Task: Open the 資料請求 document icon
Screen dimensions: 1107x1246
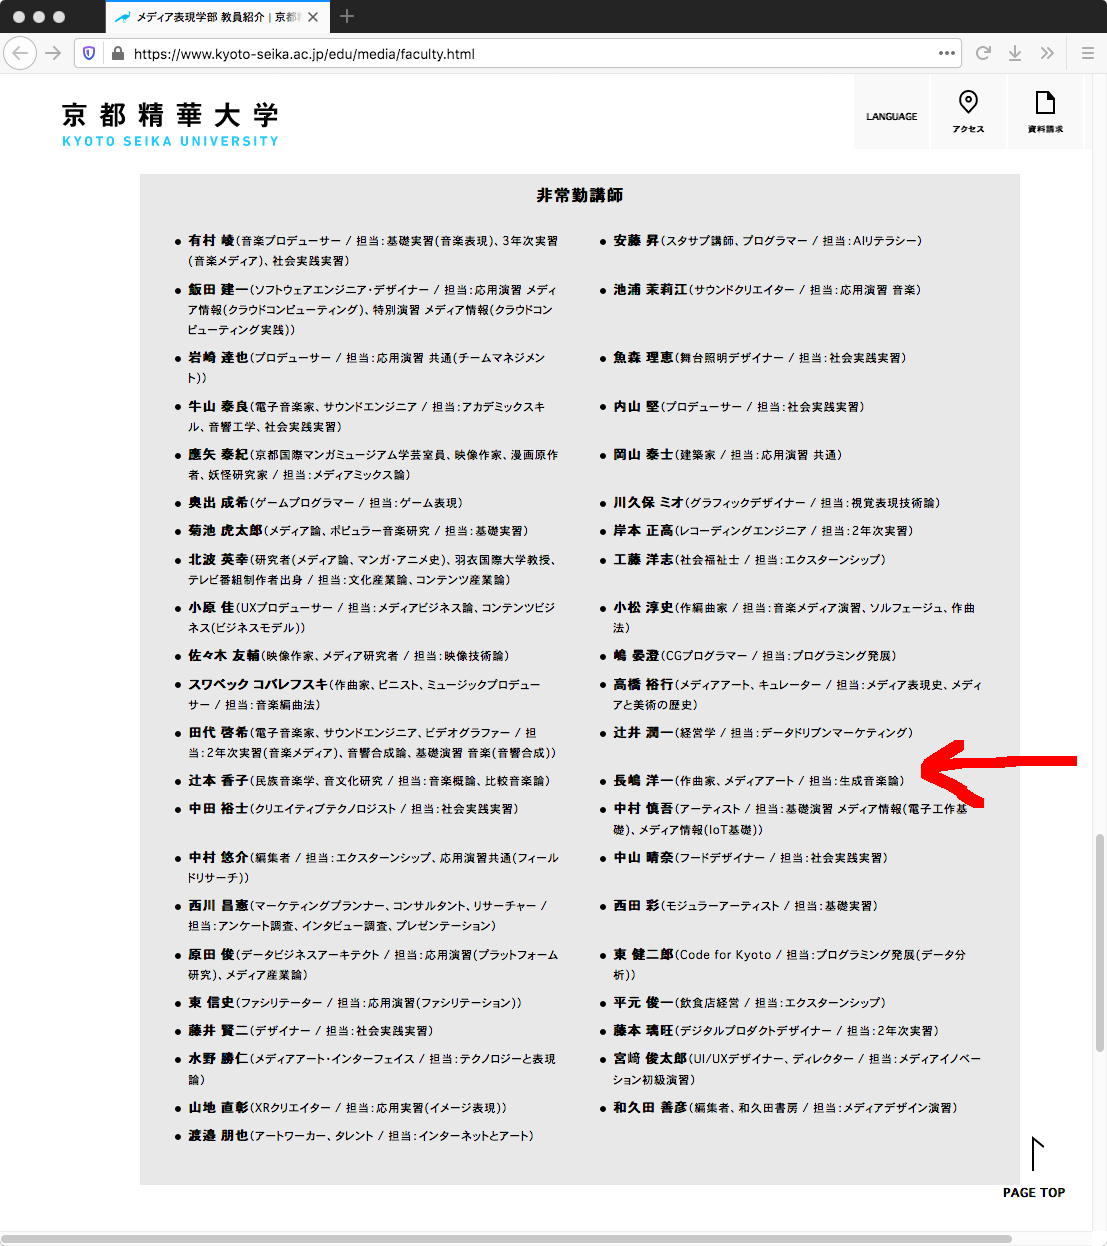Action: pyautogui.click(x=1045, y=112)
